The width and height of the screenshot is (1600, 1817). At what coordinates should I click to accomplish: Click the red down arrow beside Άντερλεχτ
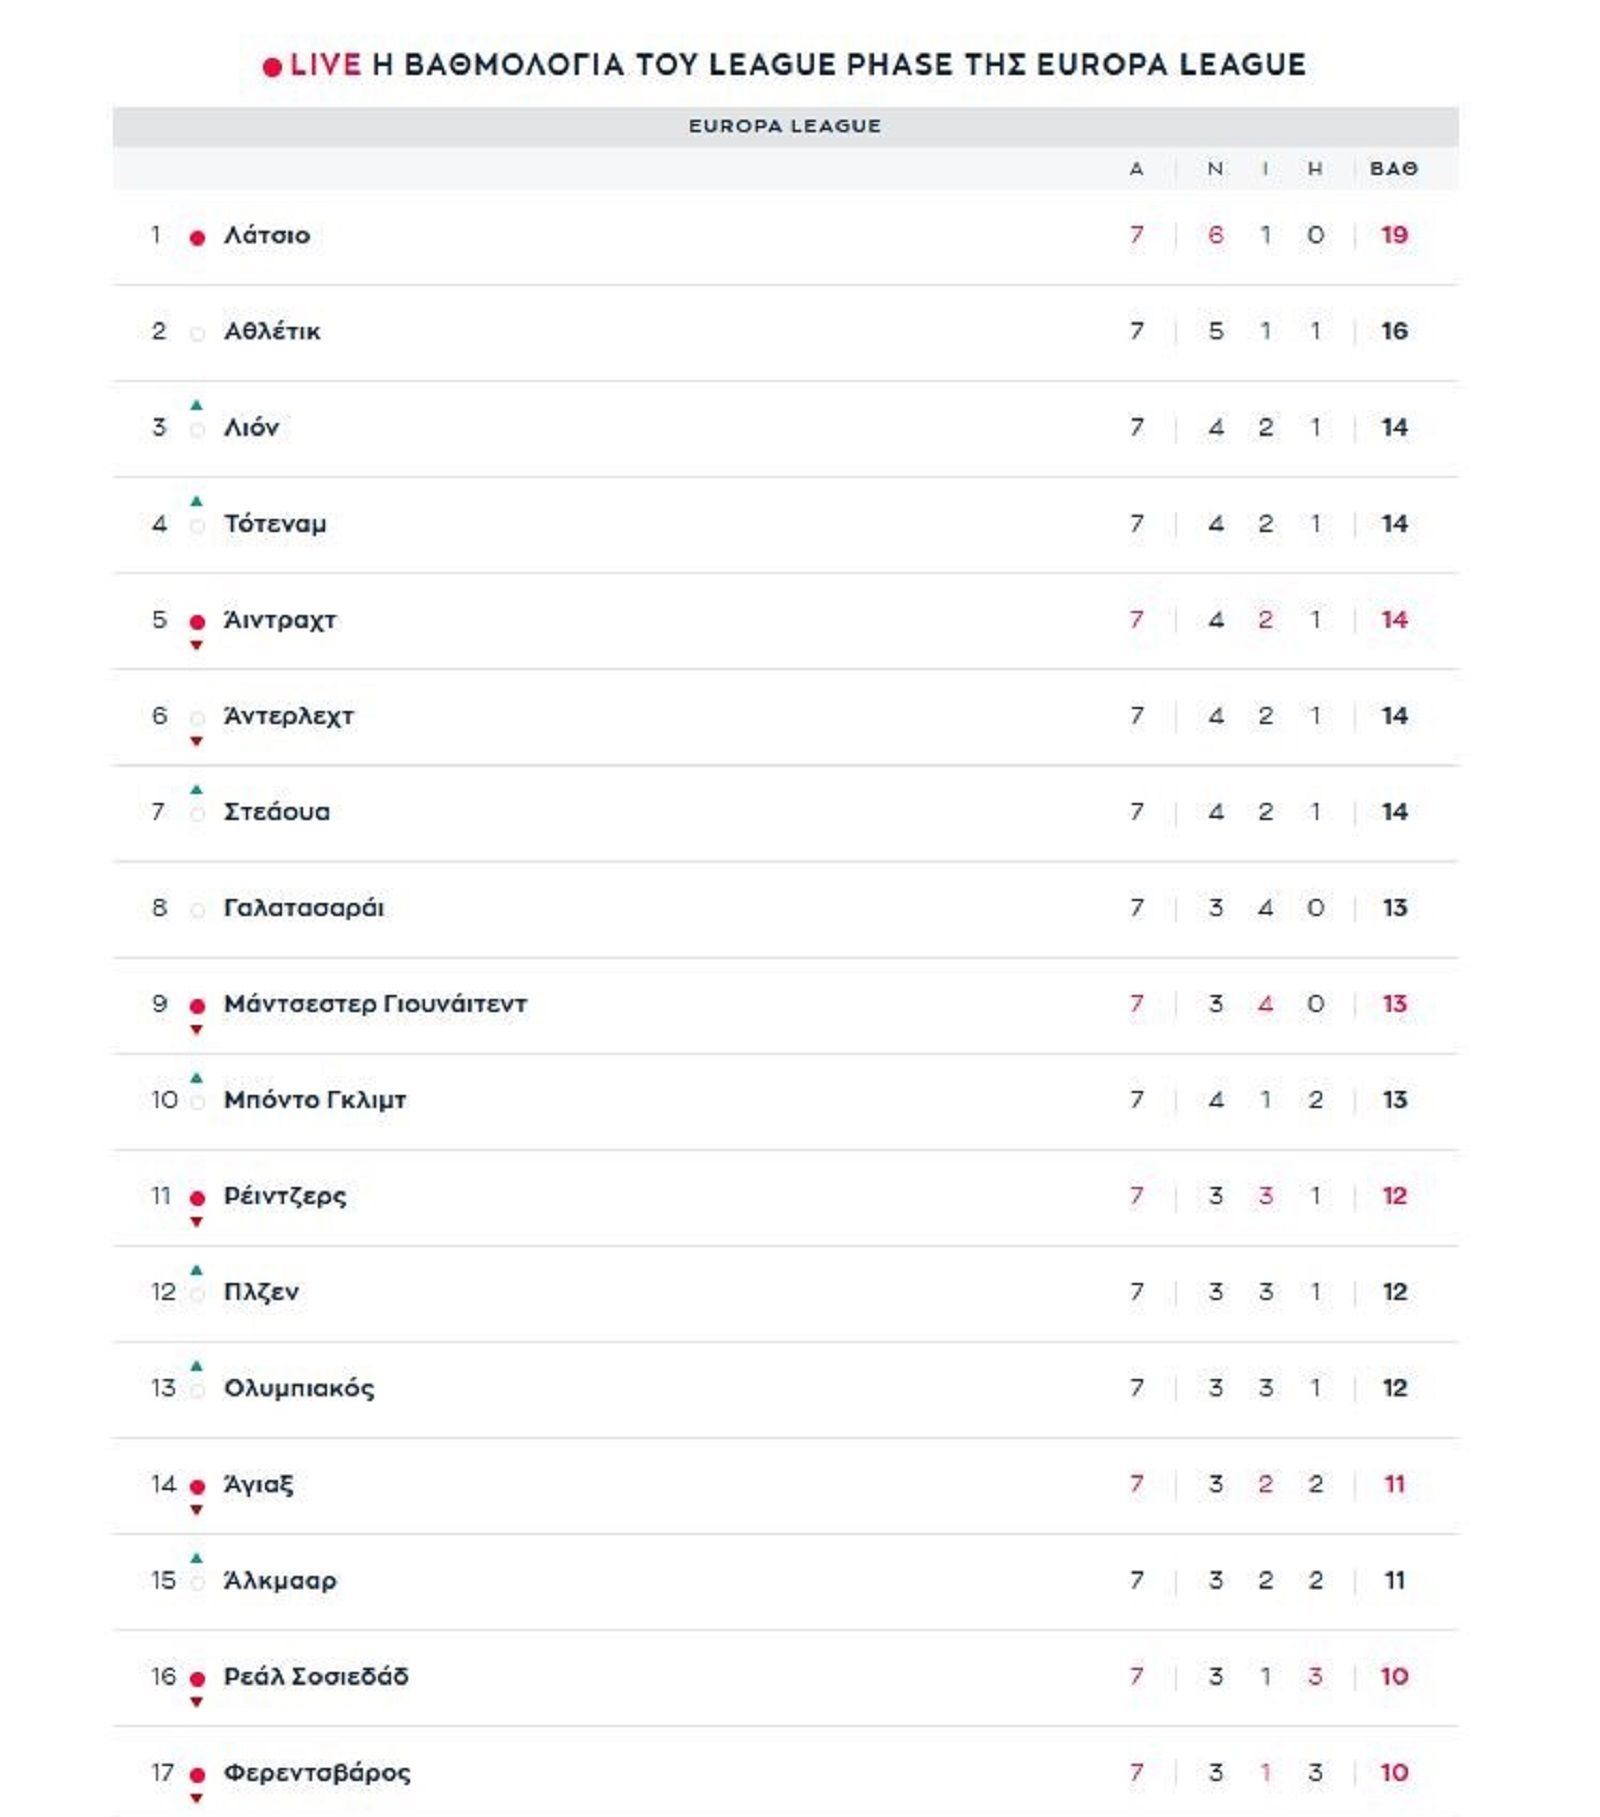(x=197, y=741)
